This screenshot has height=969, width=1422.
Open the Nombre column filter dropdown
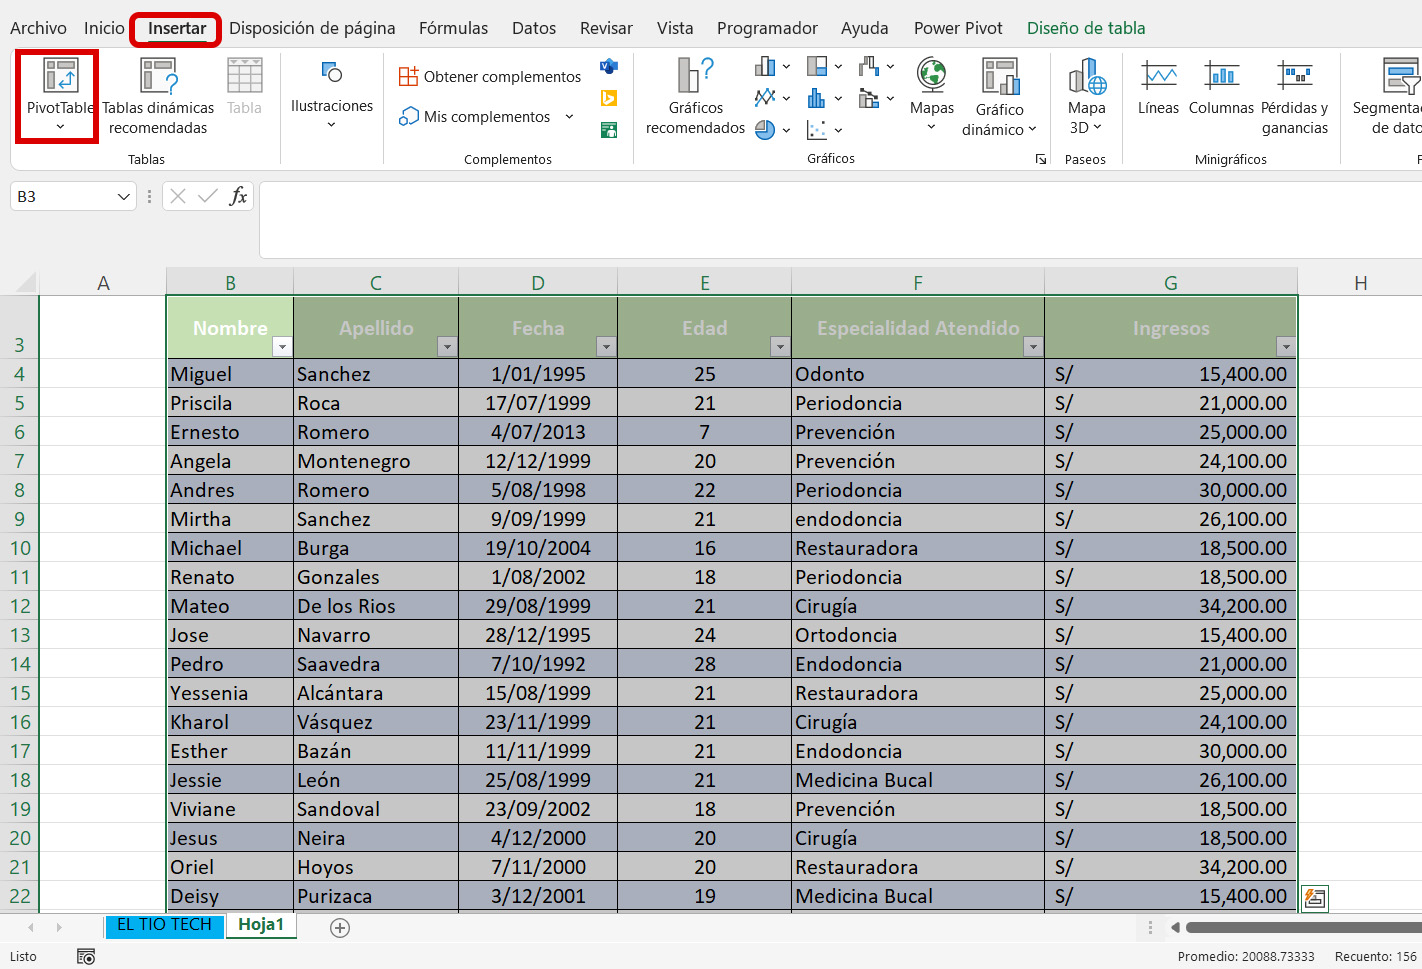pos(282,347)
